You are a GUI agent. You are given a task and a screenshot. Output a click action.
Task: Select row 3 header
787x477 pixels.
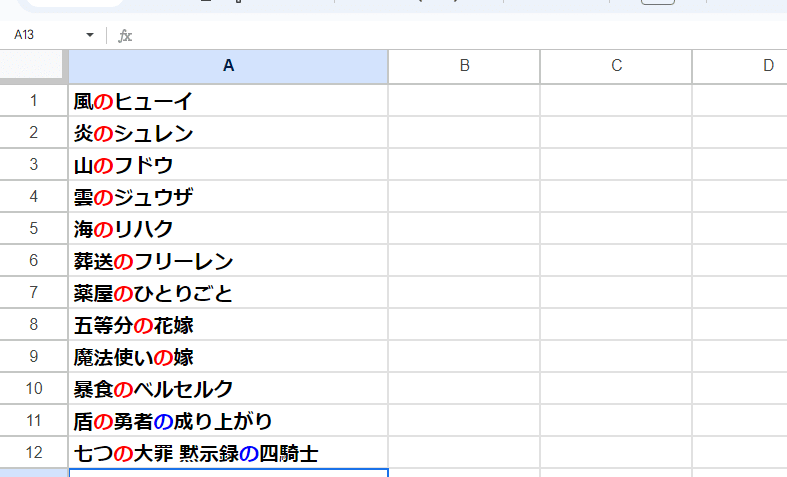[x=34, y=165]
